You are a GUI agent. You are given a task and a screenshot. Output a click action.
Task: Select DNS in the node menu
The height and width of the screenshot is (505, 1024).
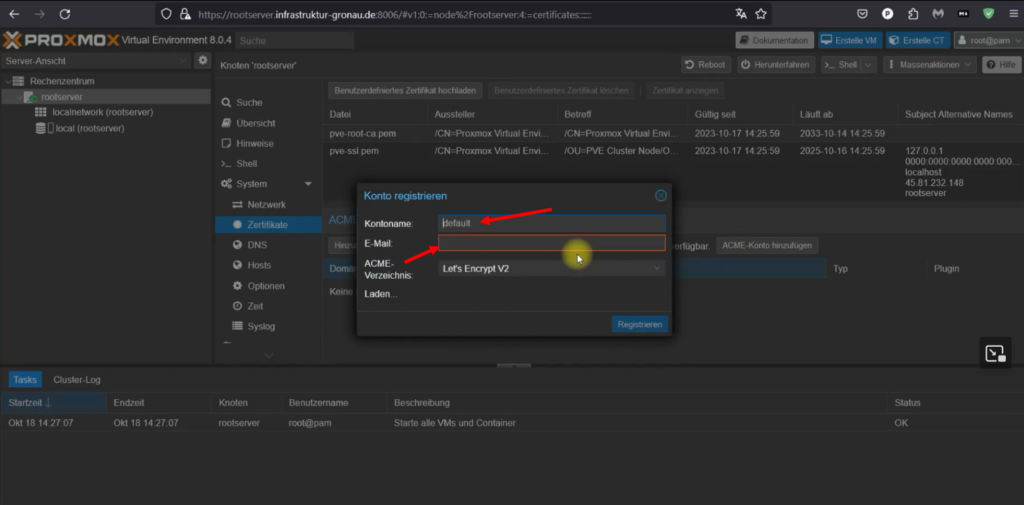click(x=257, y=245)
